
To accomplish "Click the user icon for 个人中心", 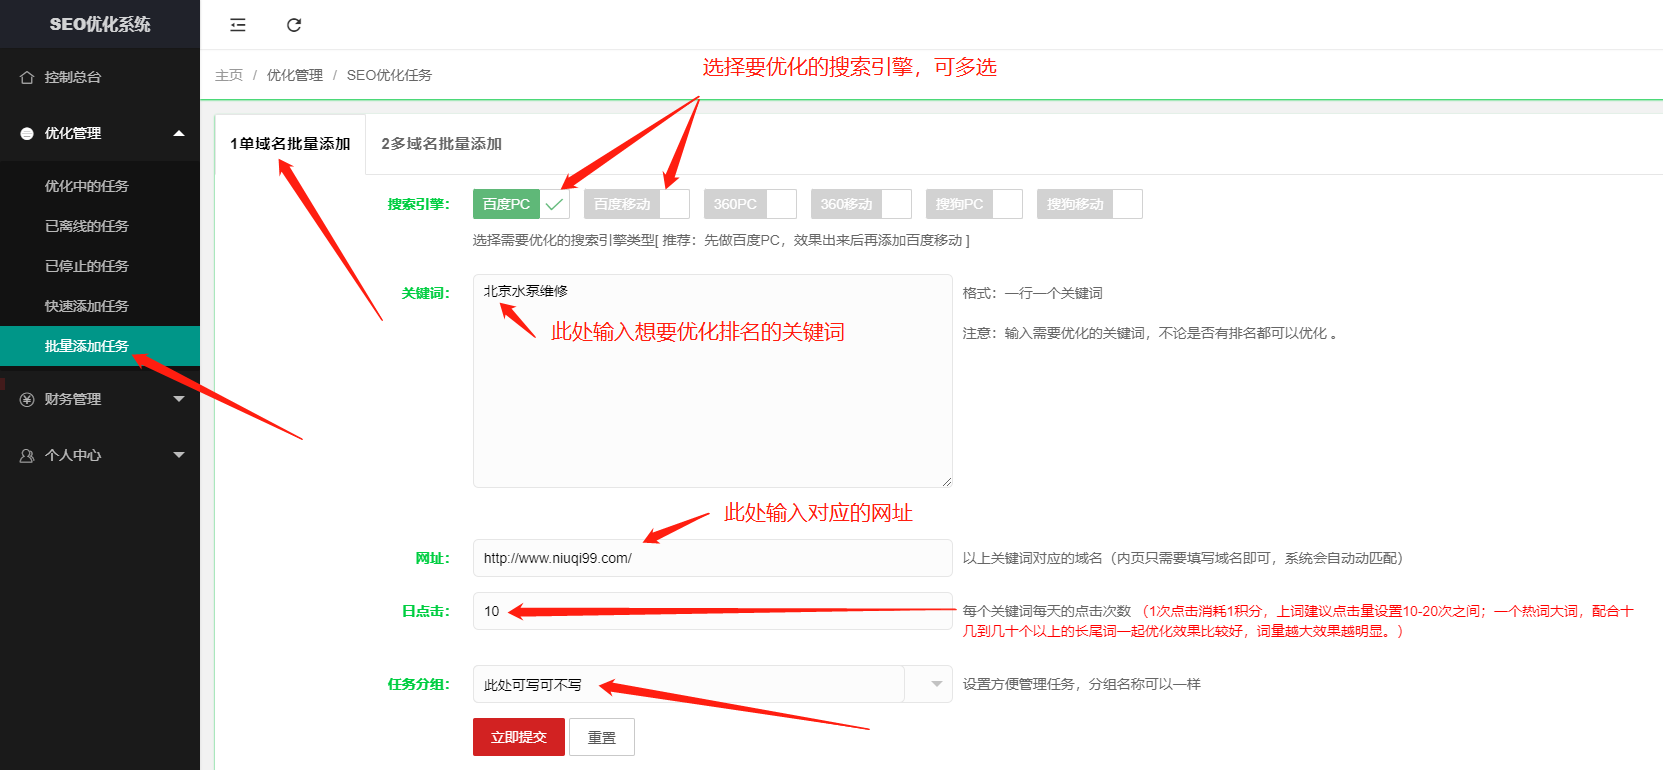I will [27, 455].
